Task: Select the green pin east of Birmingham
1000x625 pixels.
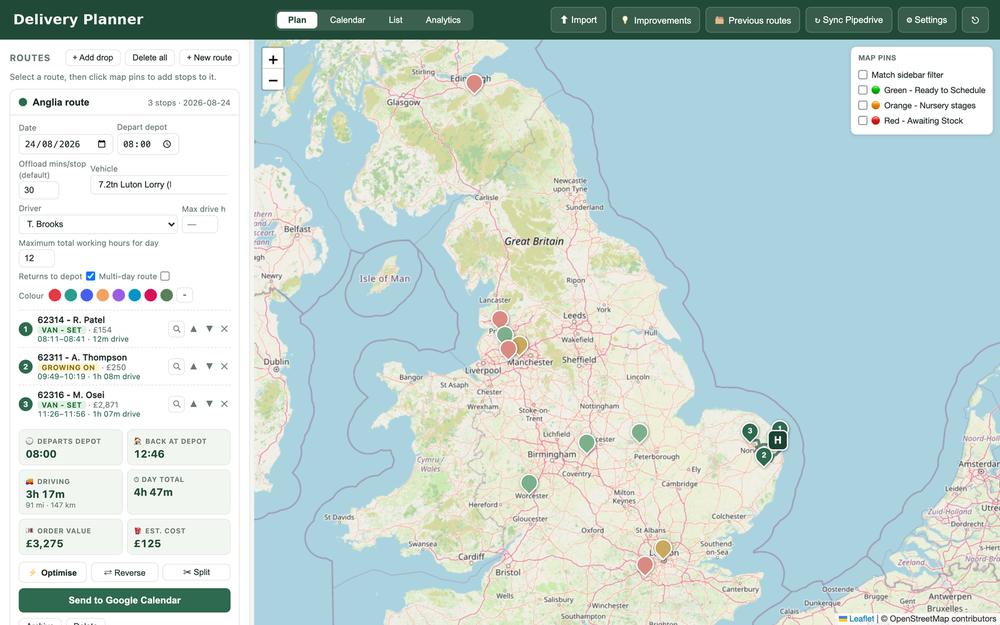Action: pyautogui.click(x=587, y=442)
